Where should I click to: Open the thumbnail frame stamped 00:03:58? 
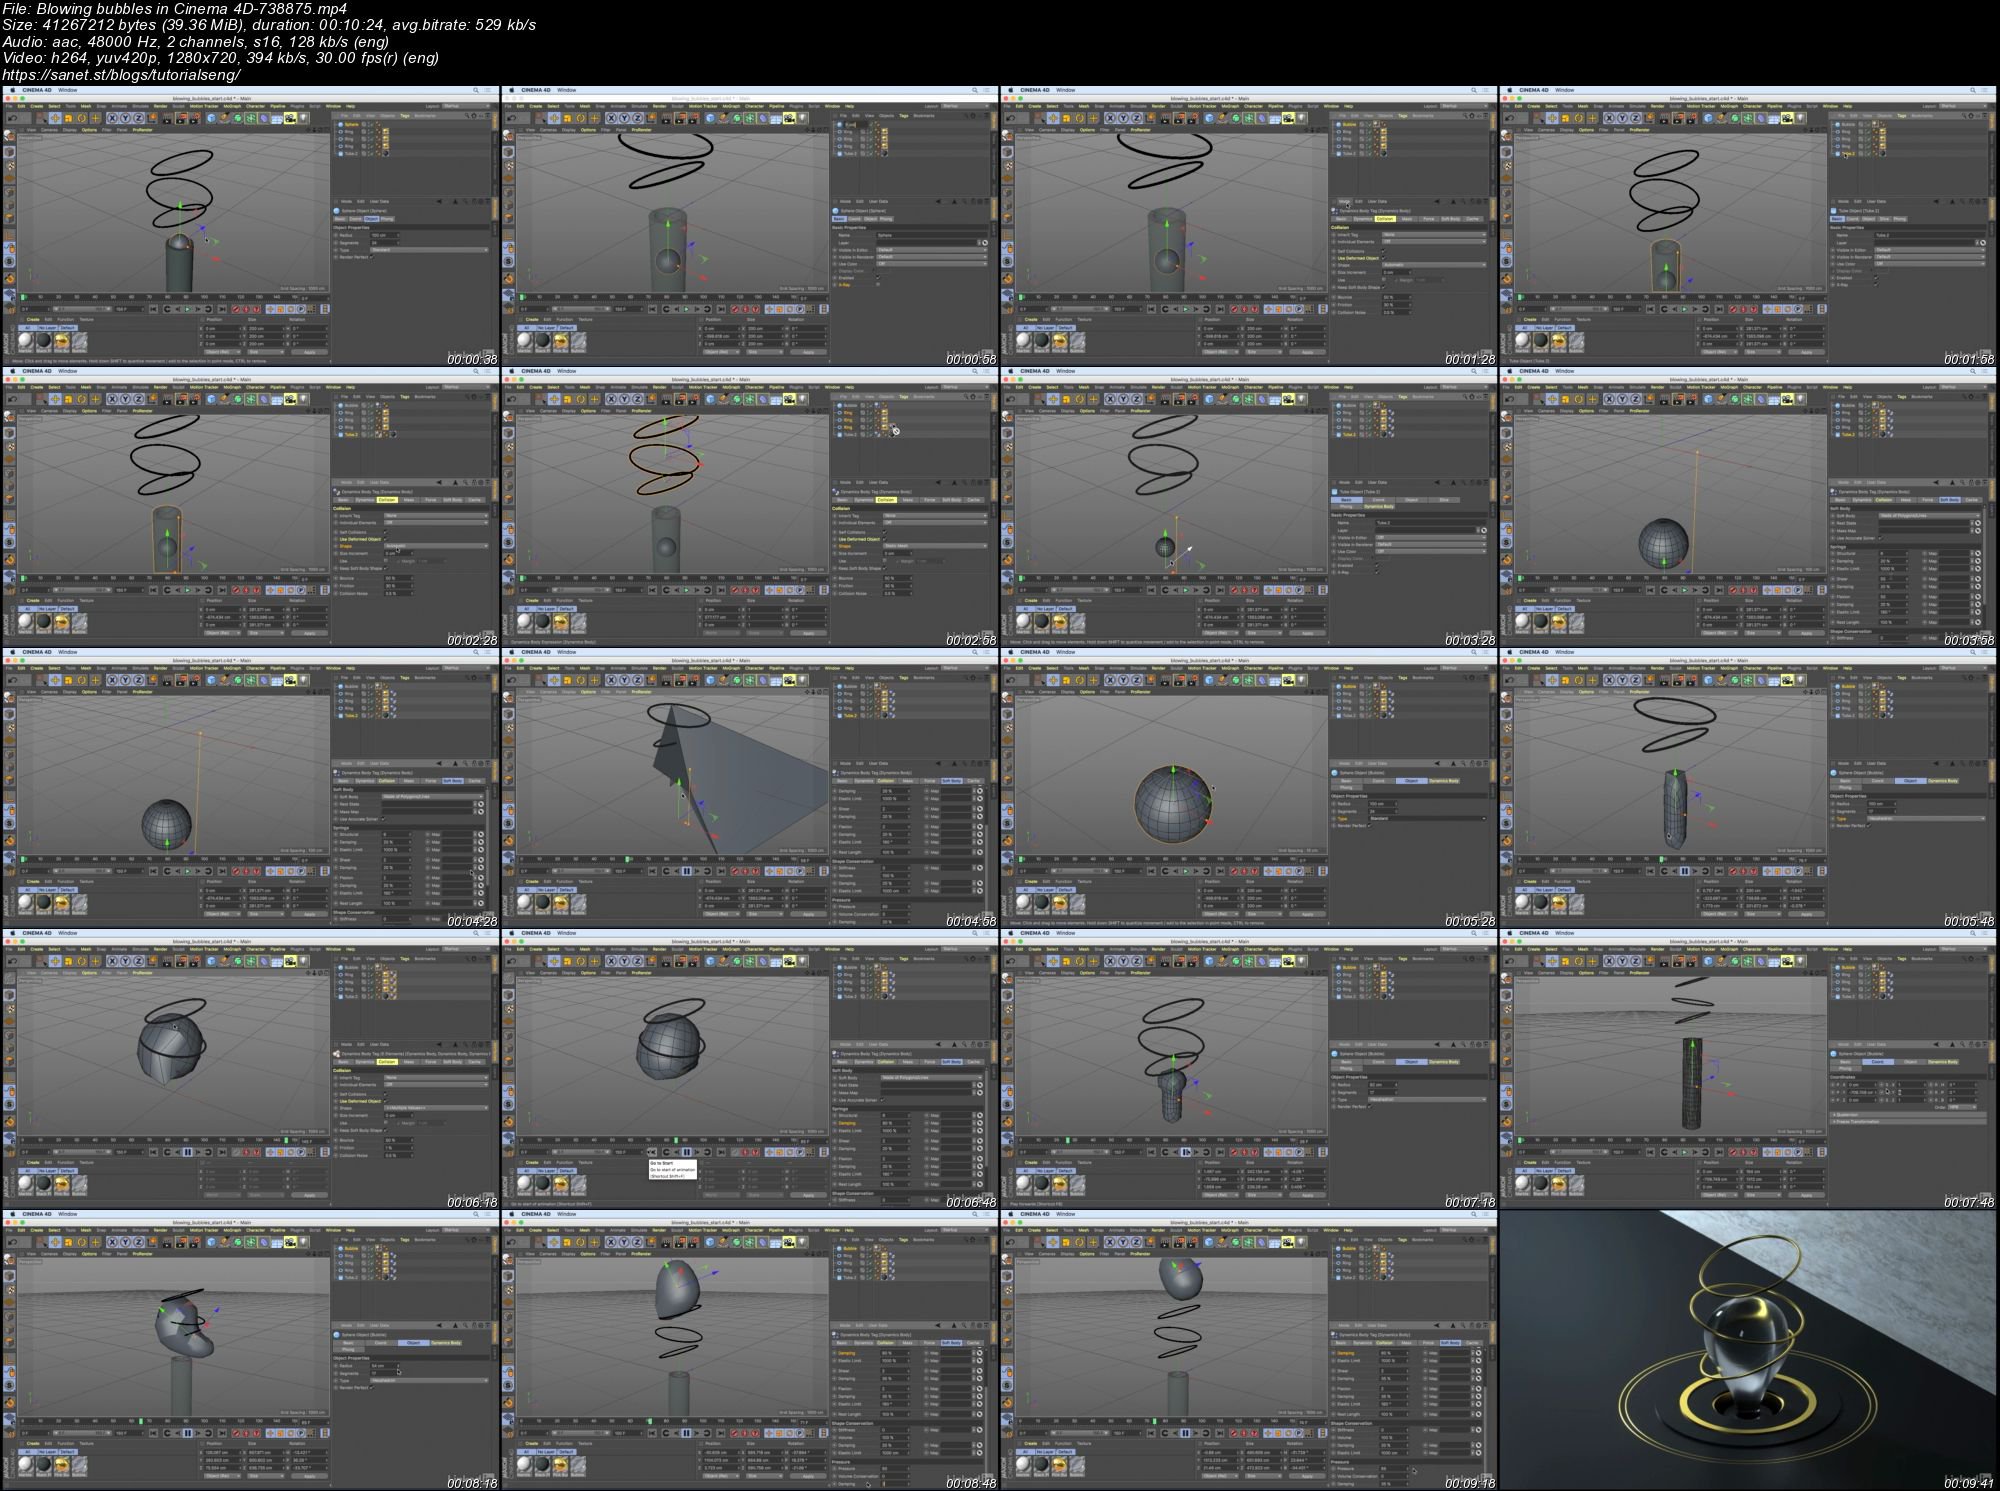pos(1749,507)
